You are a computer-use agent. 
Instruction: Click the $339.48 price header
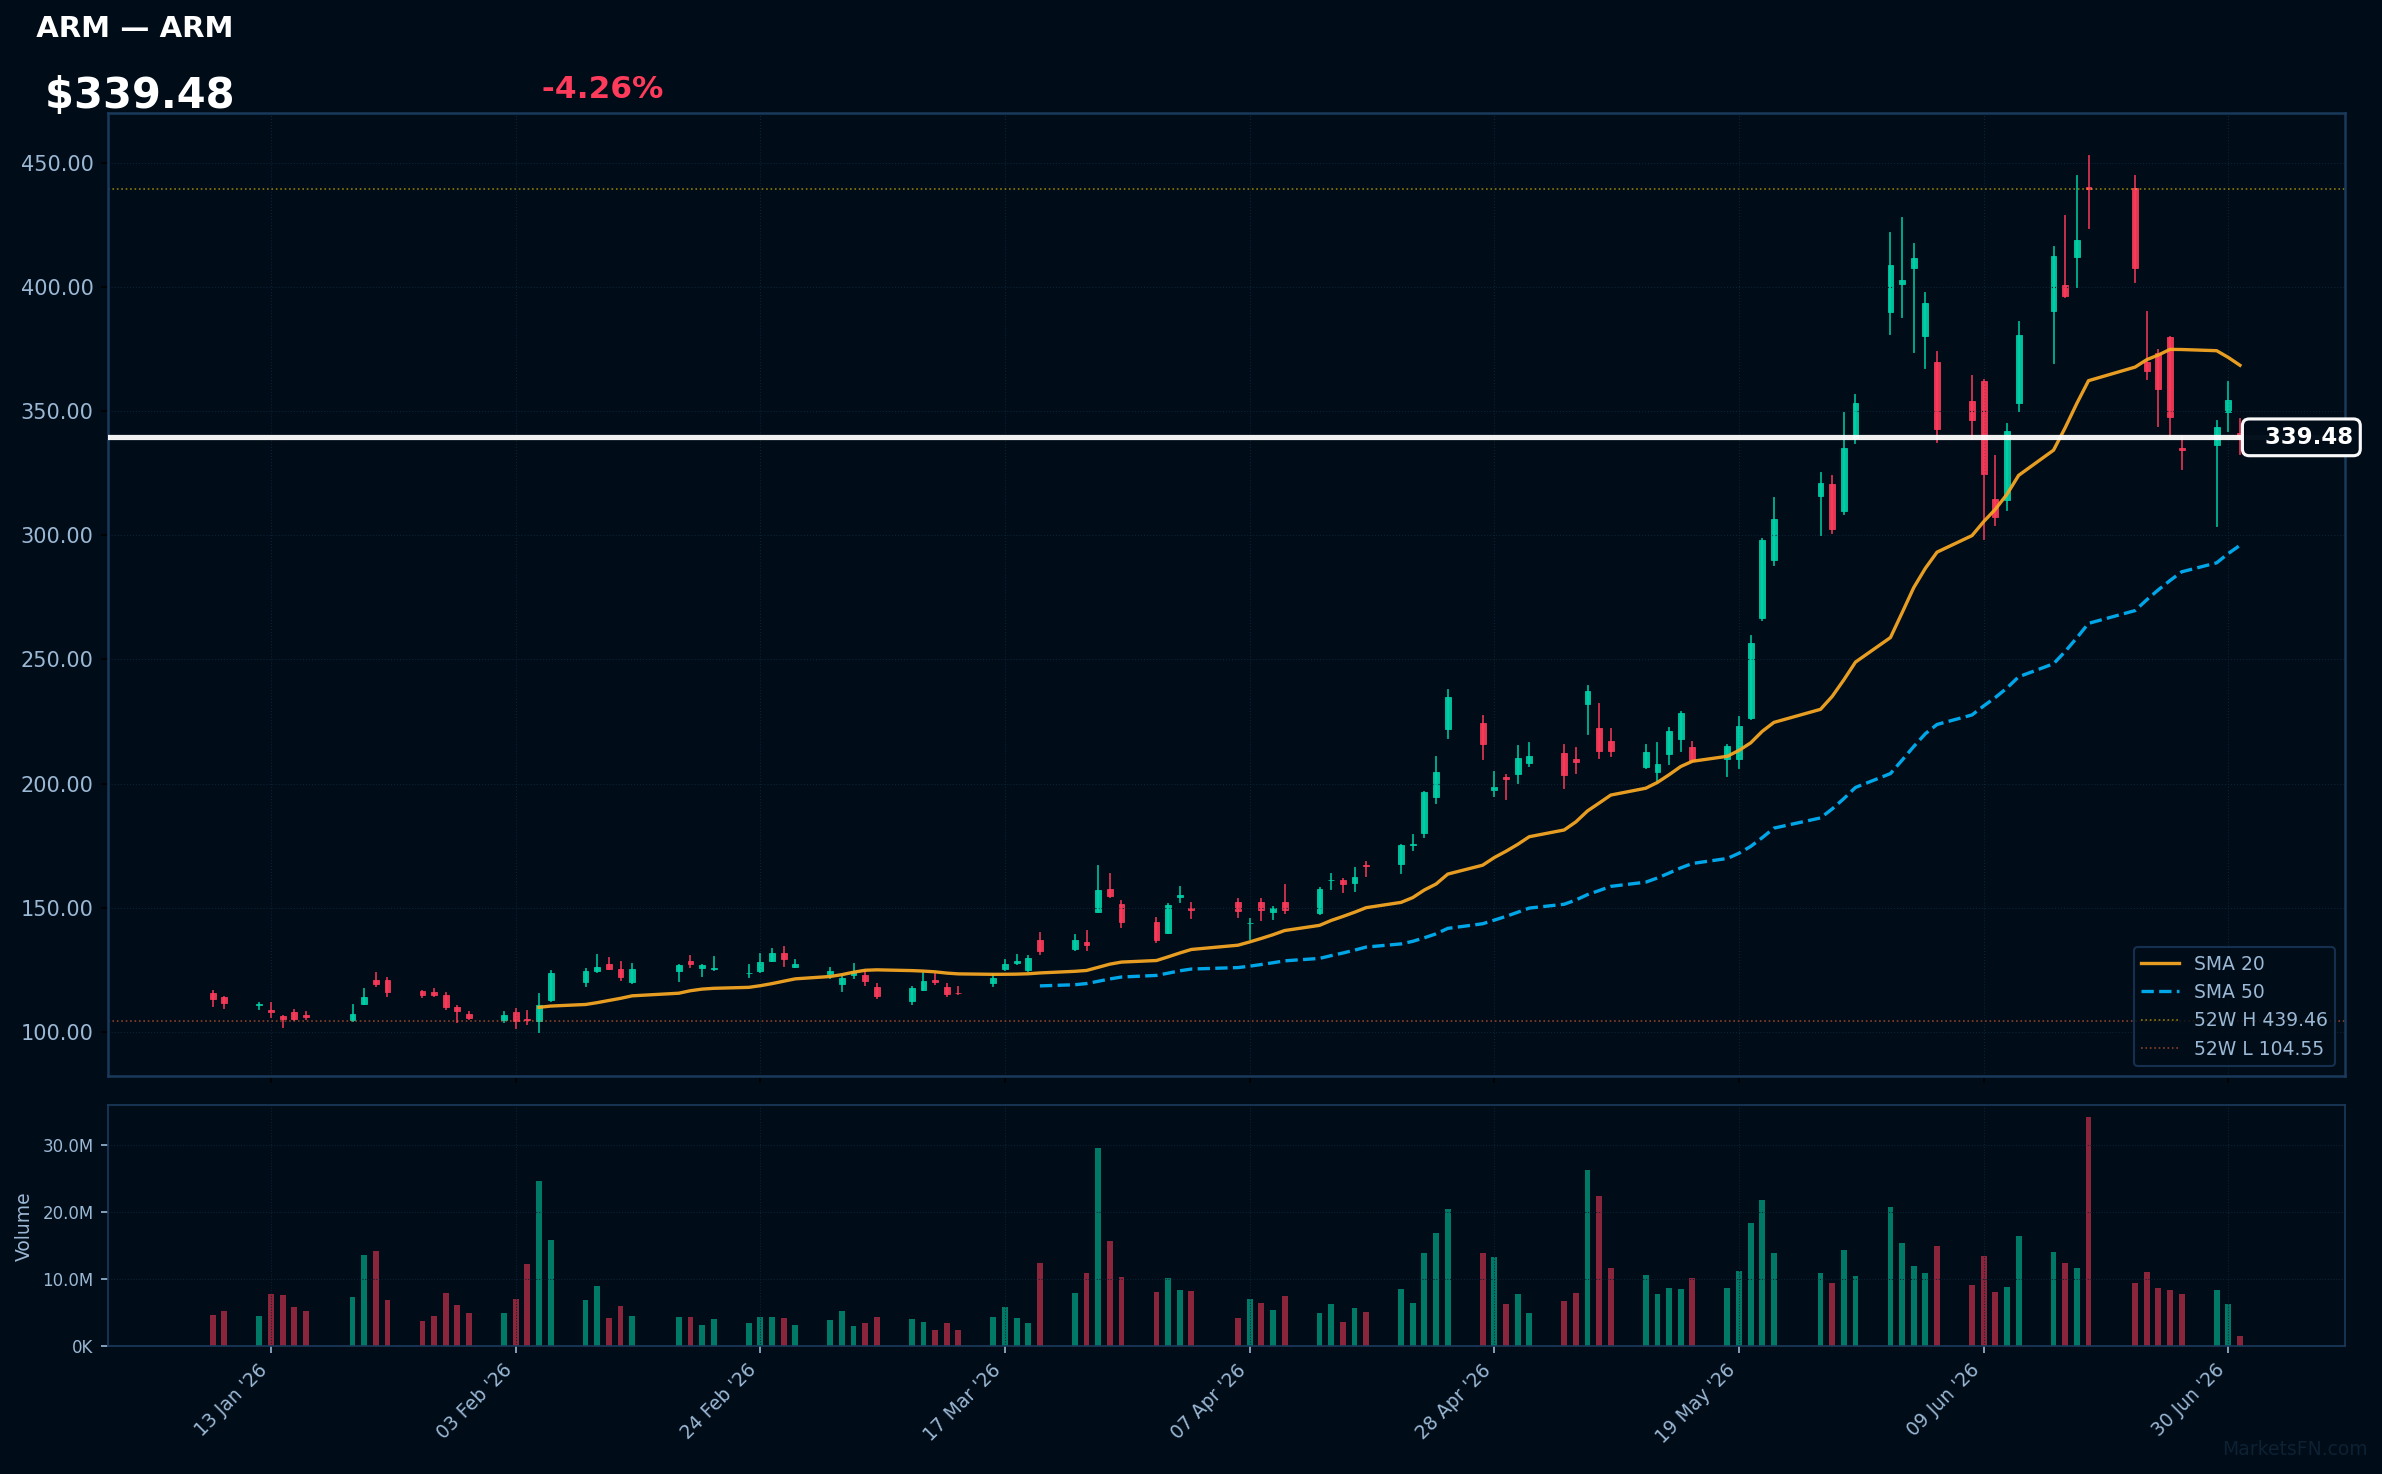click(x=139, y=94)
